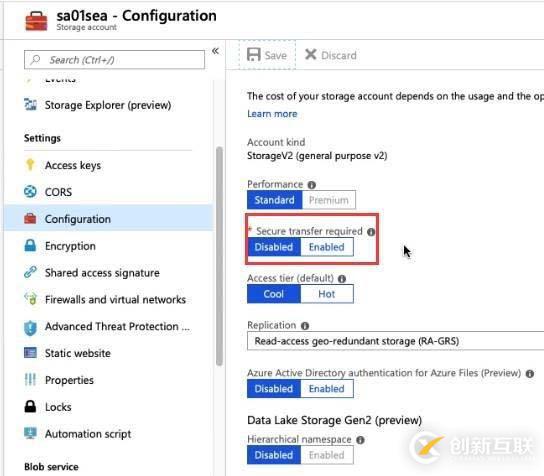544x476 pixels.
Task: Collapse the sidebar with double chevron
Action: coord(215,51)
